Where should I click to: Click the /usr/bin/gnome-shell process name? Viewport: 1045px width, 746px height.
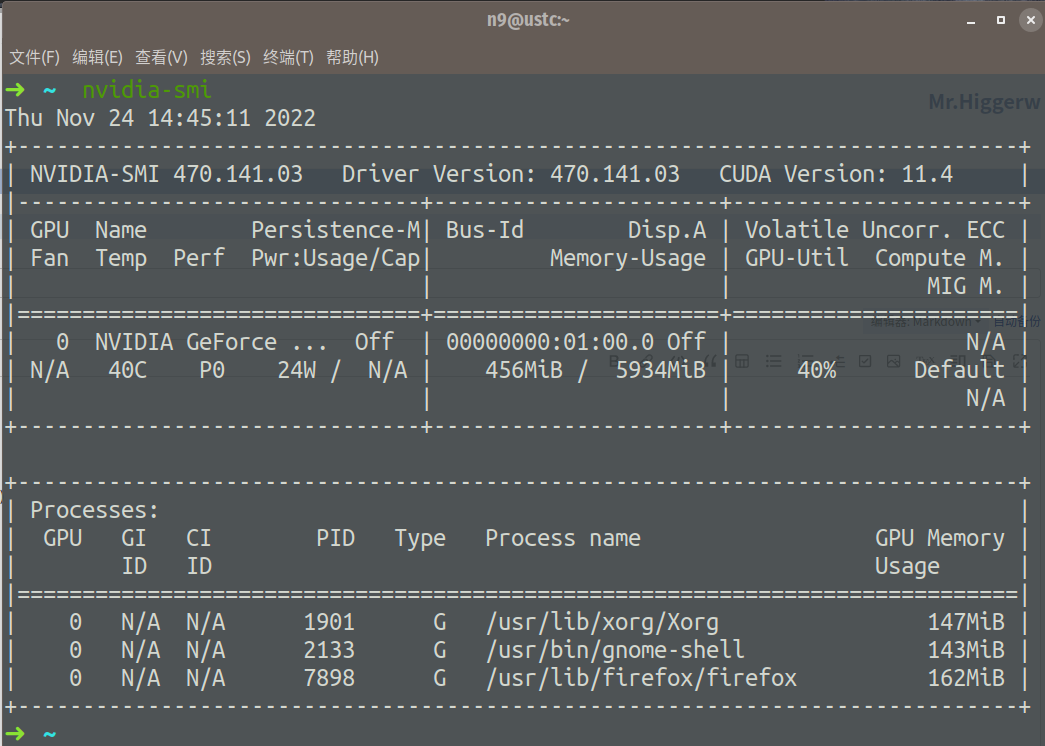pyautogui.click(x=615, y=650)
